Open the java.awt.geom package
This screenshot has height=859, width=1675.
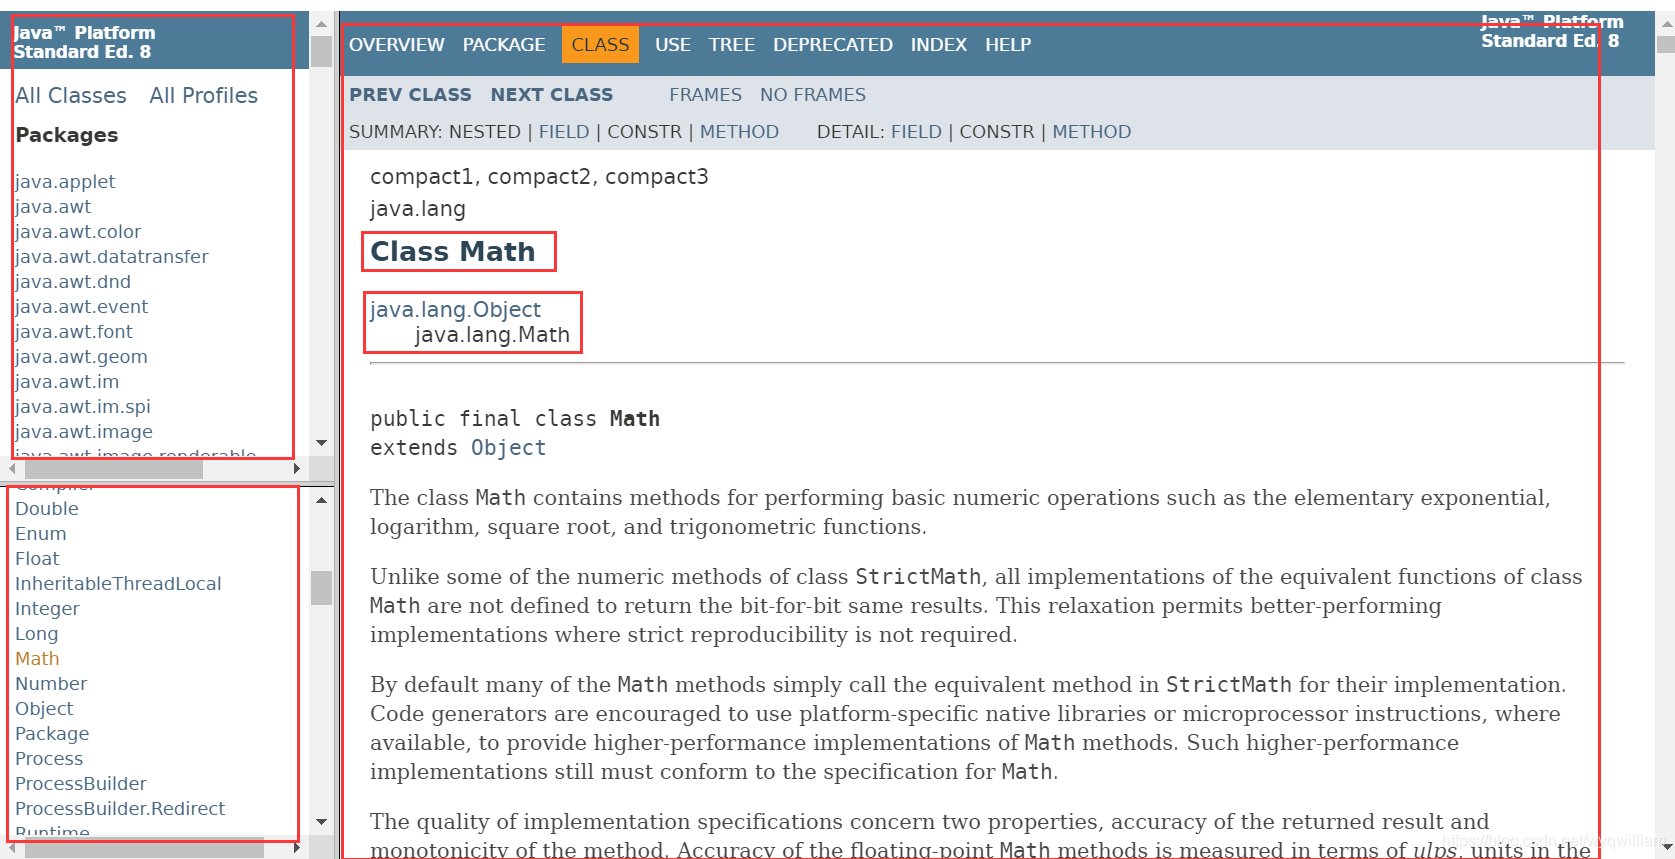[x=81, y=357]
